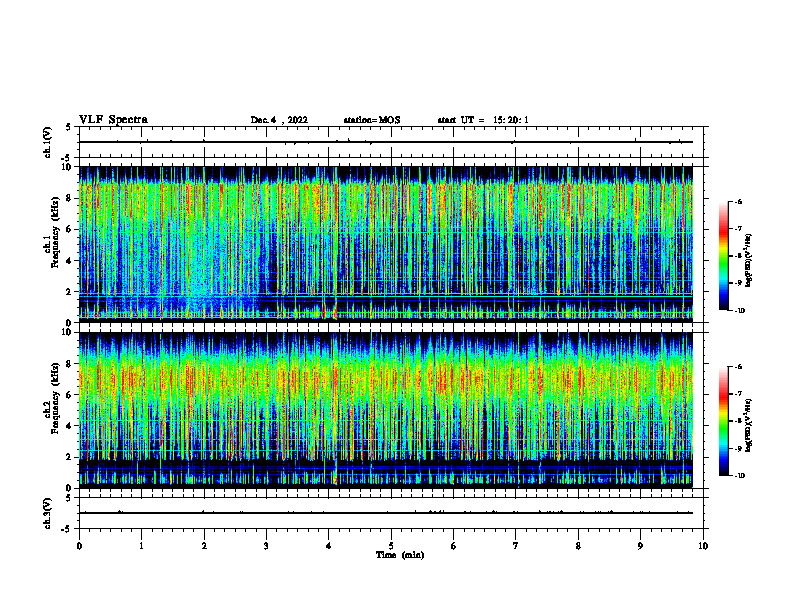
Task: Click inside the ch.2 spectrogram panel
Action: pos(386,410)
